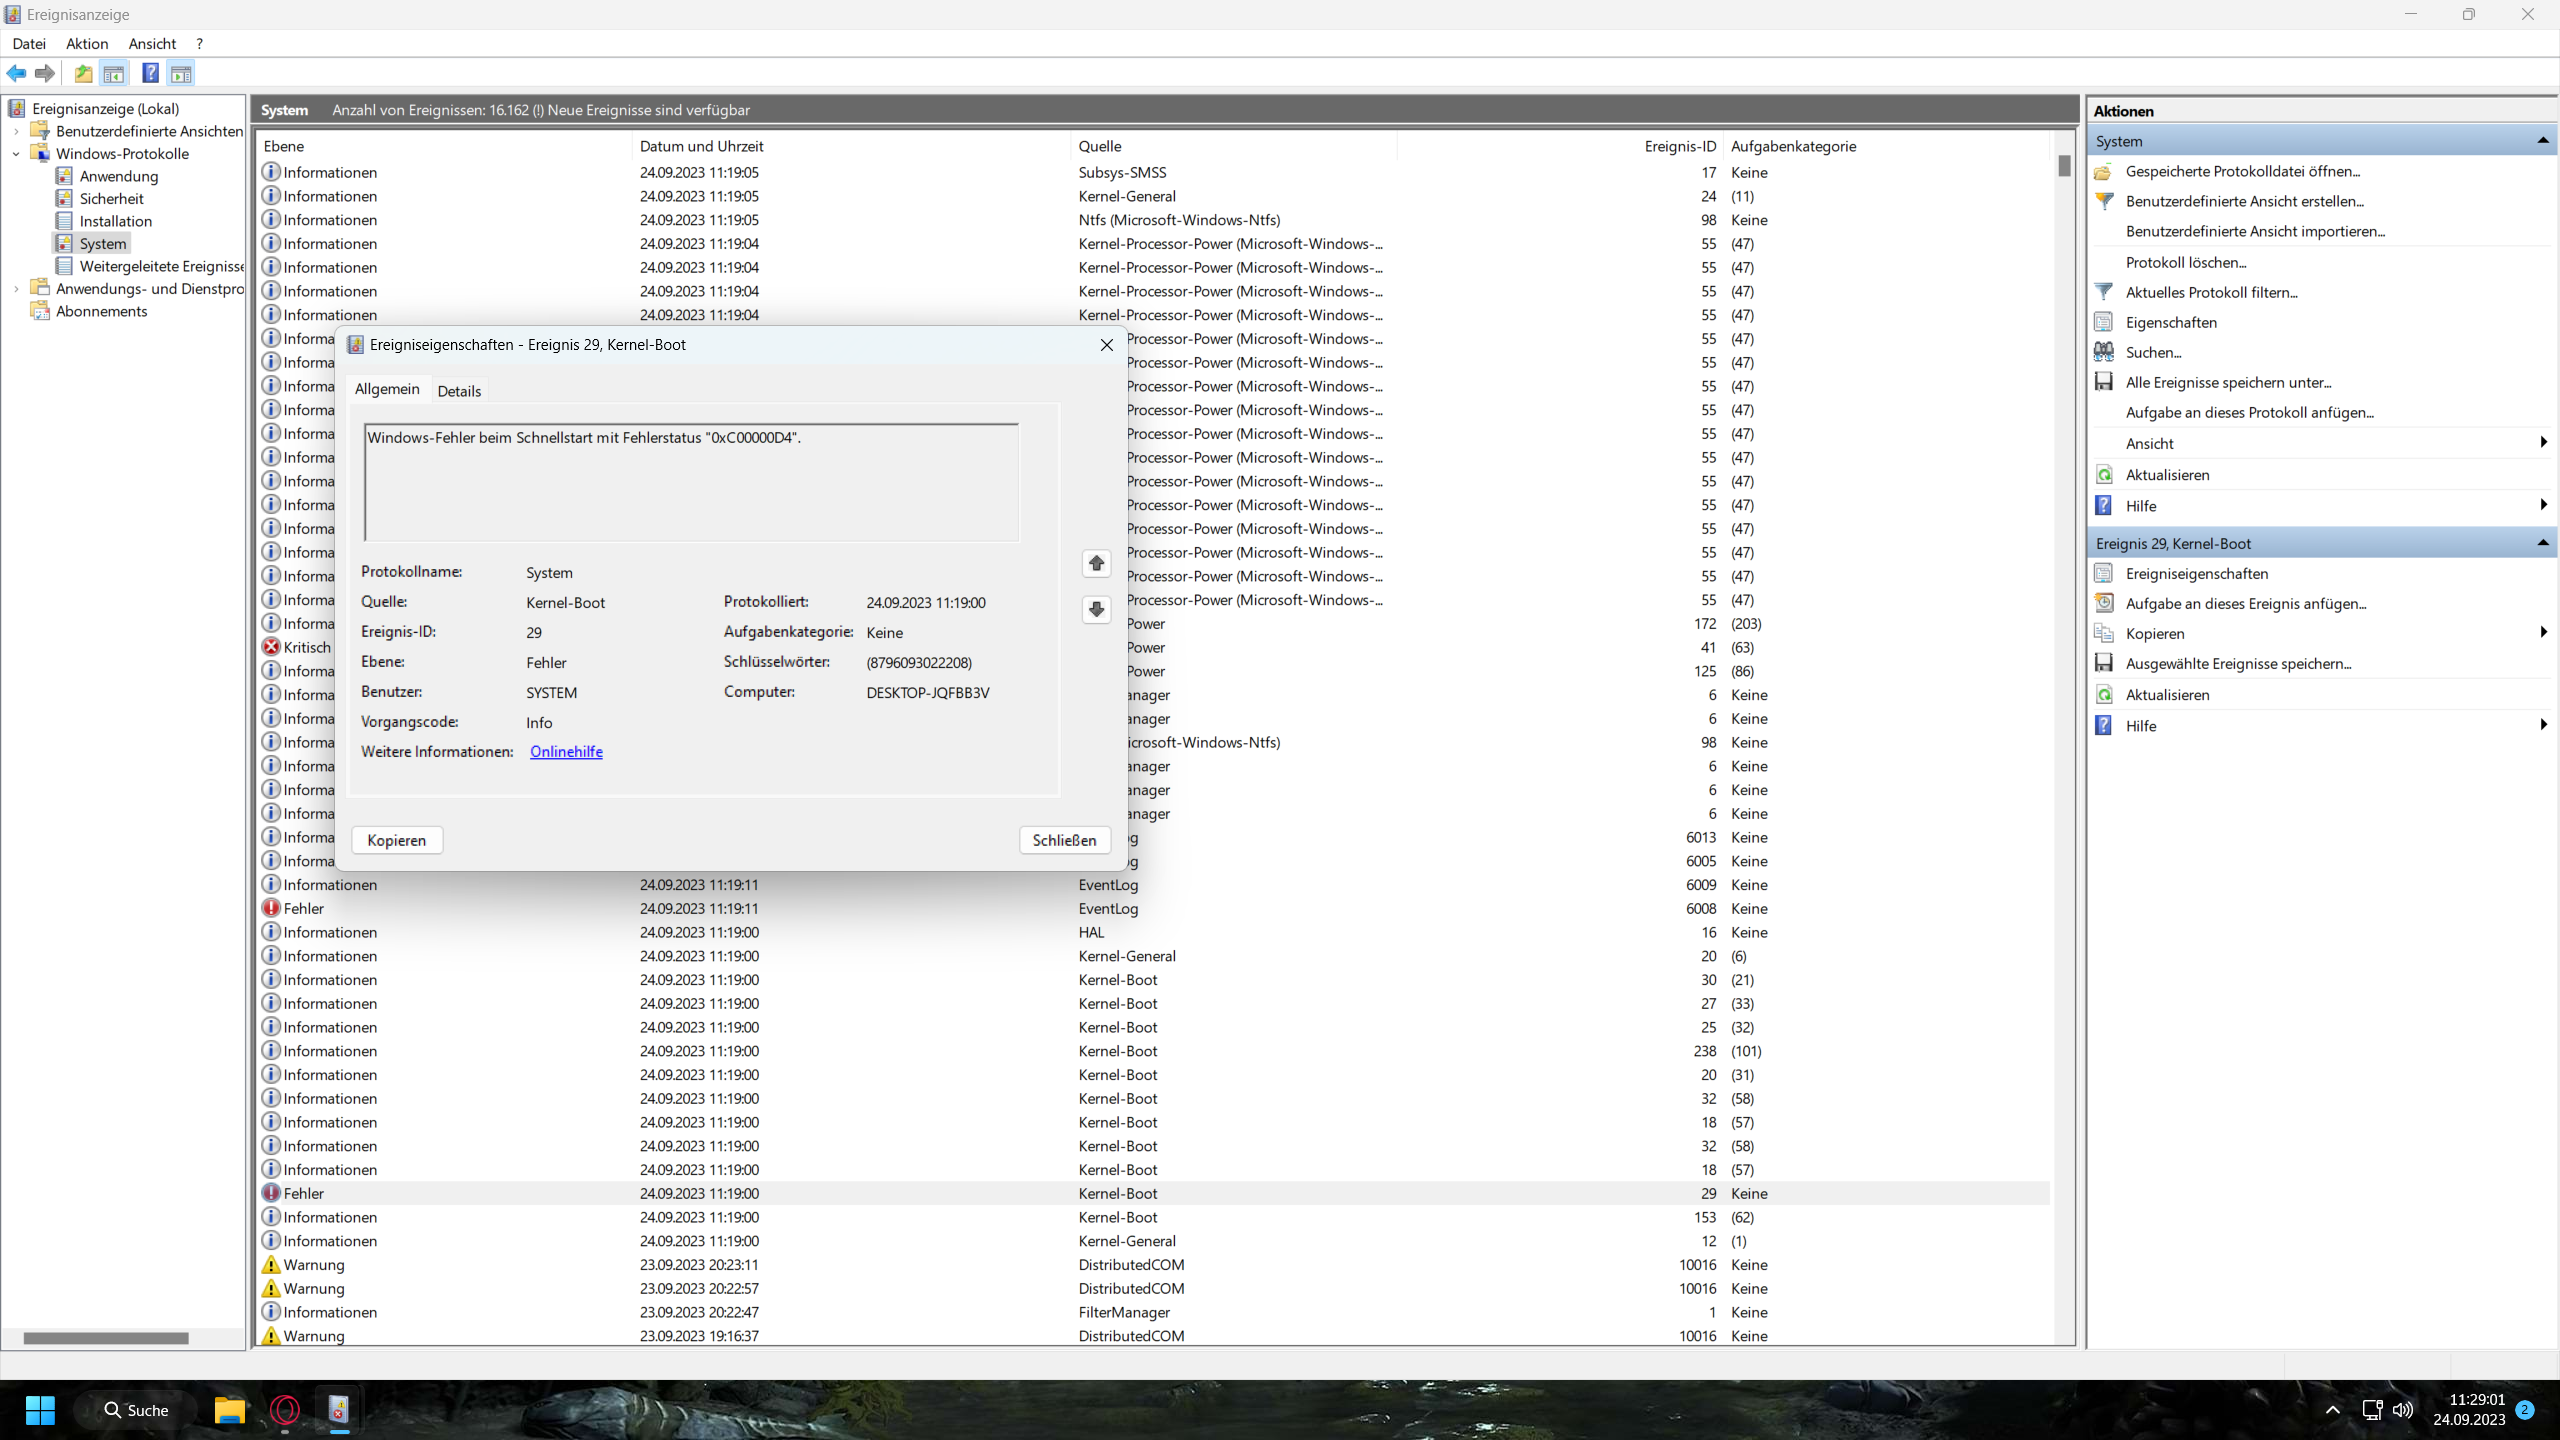Click the Eigenschaften icon in Aktionen panel
The height and width of the screenshot is (1440, 2560).
[x=2106, y=322]
